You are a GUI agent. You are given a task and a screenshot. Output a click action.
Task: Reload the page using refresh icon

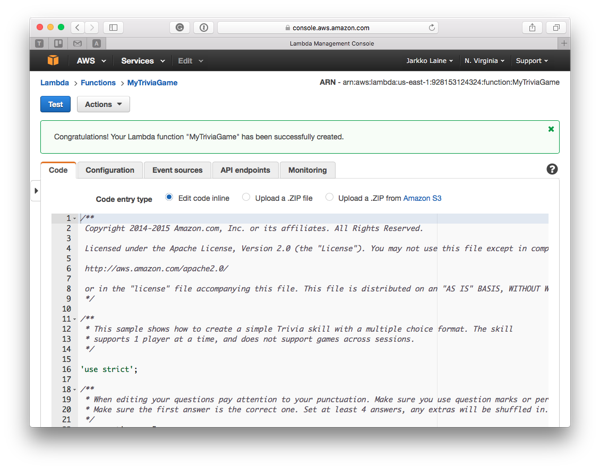pos(432,28)
